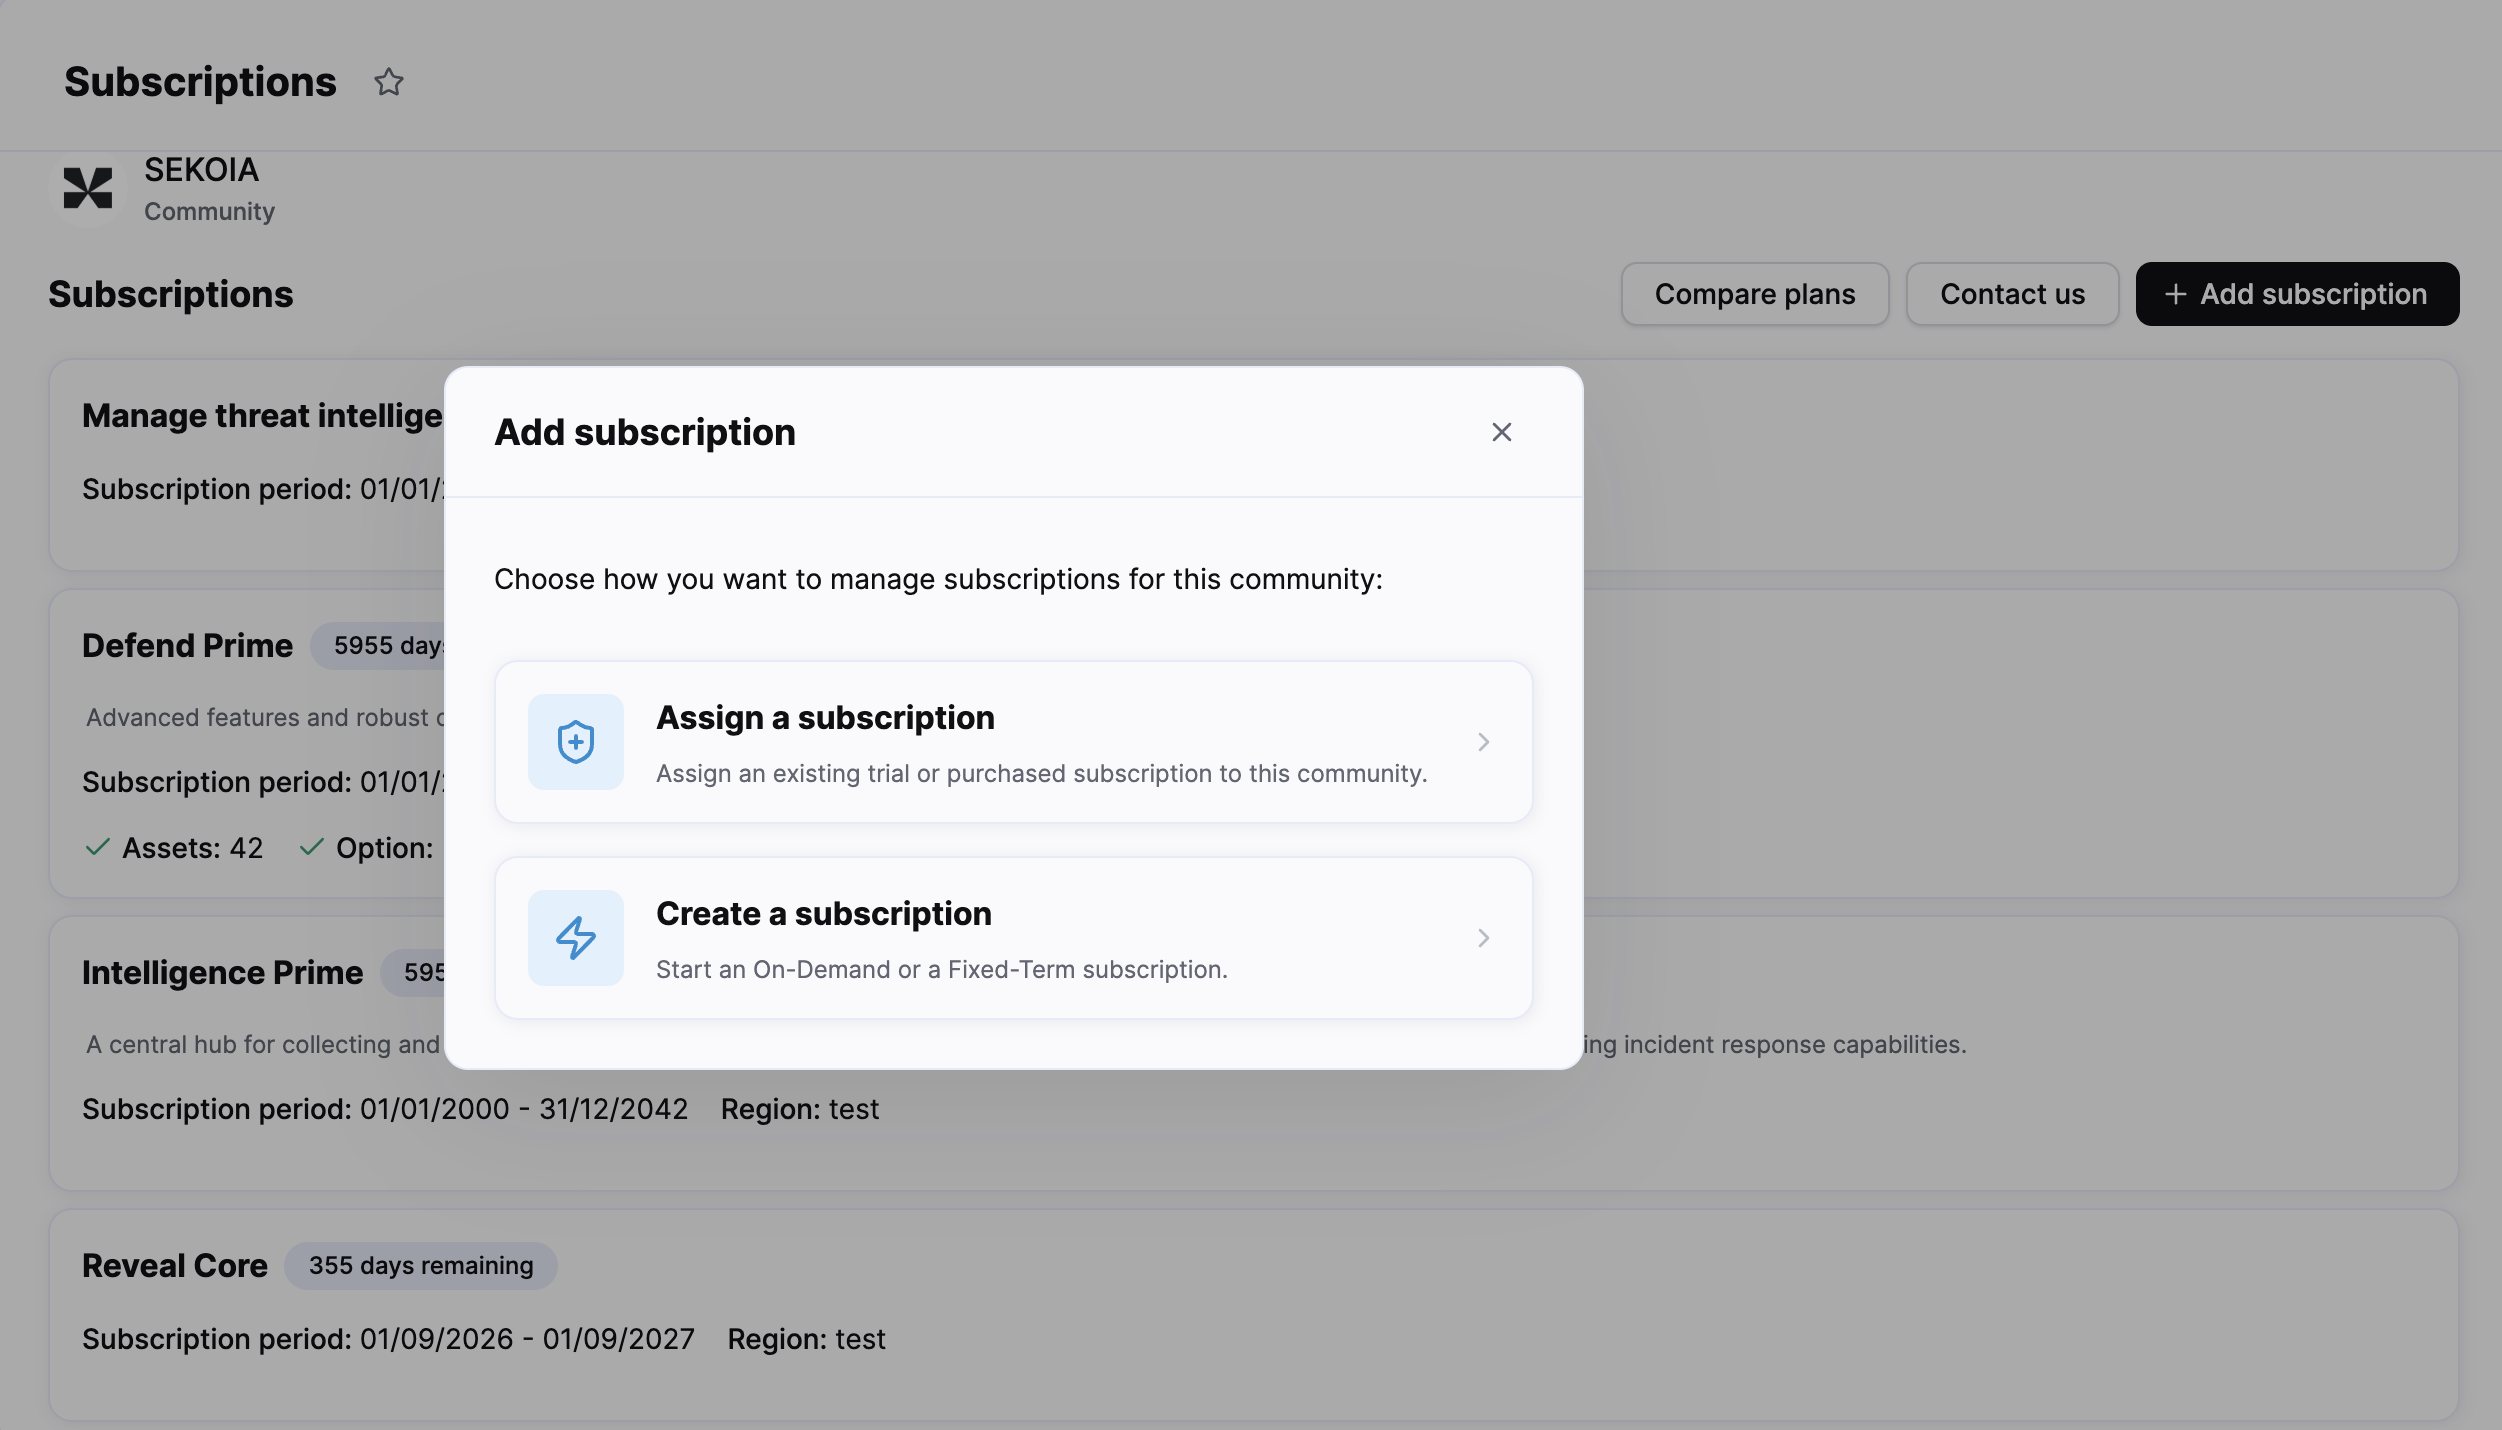Click the Intelligence Prime period 01/01/2000 - 31/12/2042

tap(524, 1109)
